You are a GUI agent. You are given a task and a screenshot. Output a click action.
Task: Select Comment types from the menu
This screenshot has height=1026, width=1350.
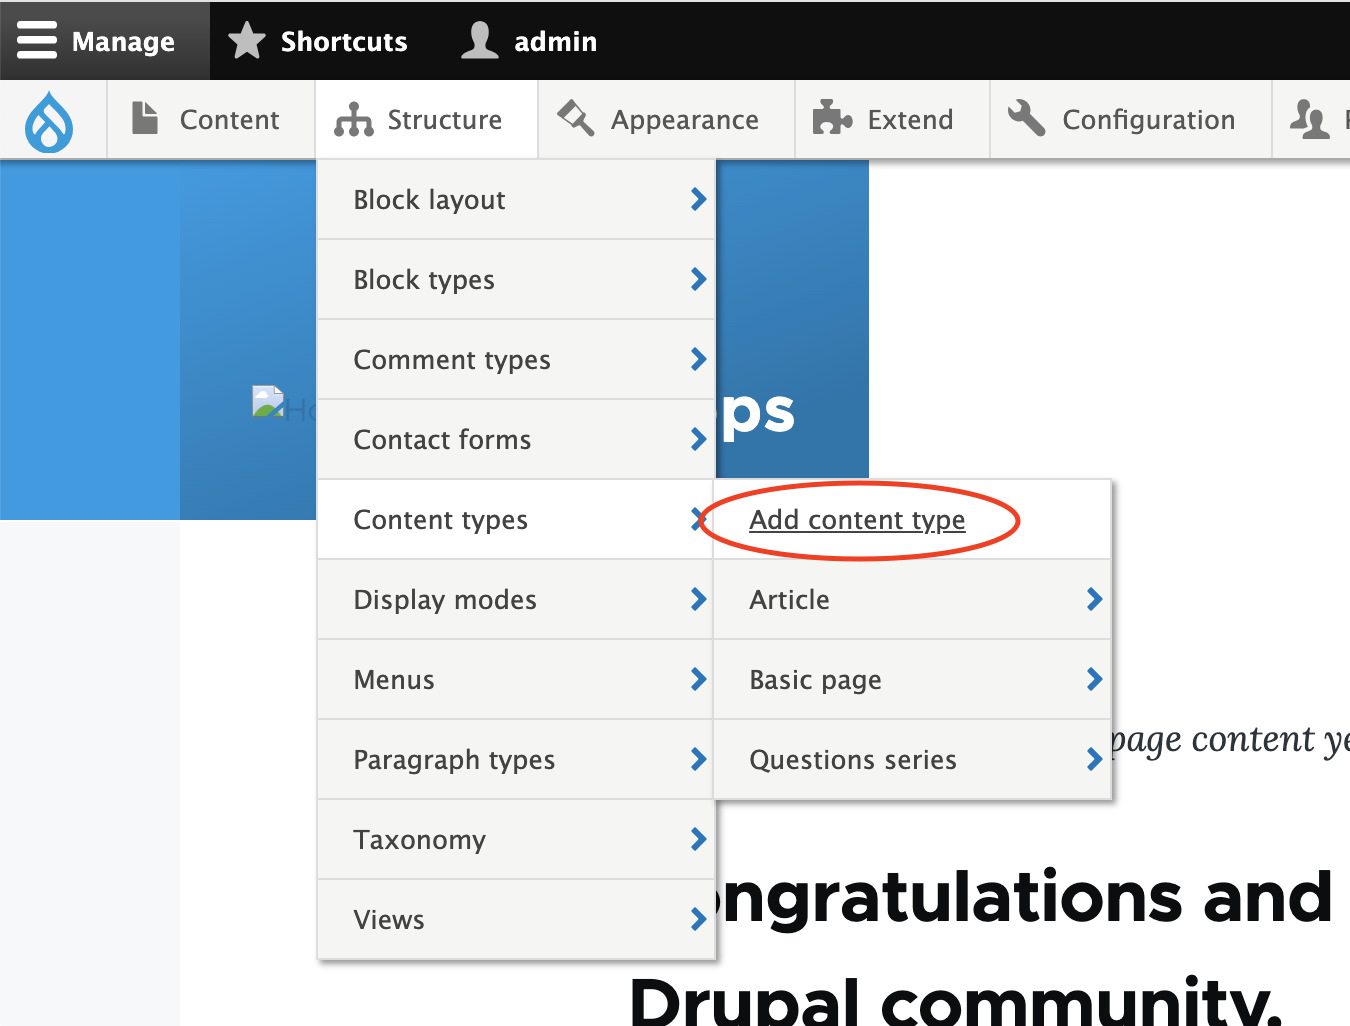[452, 359]
